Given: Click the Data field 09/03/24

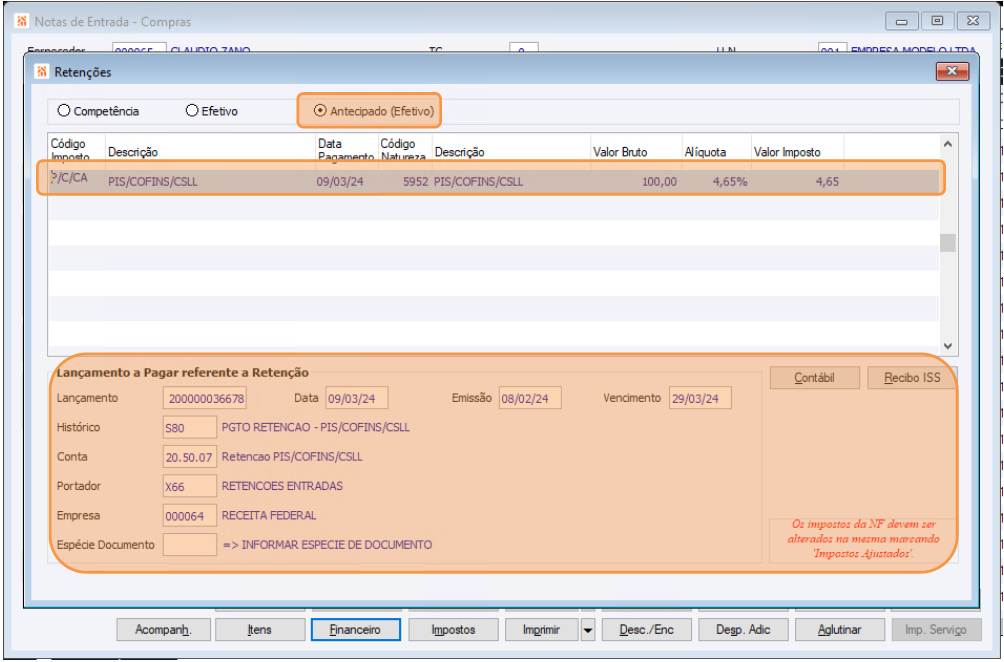Looking at the screenshot, I should pos(357,398).
